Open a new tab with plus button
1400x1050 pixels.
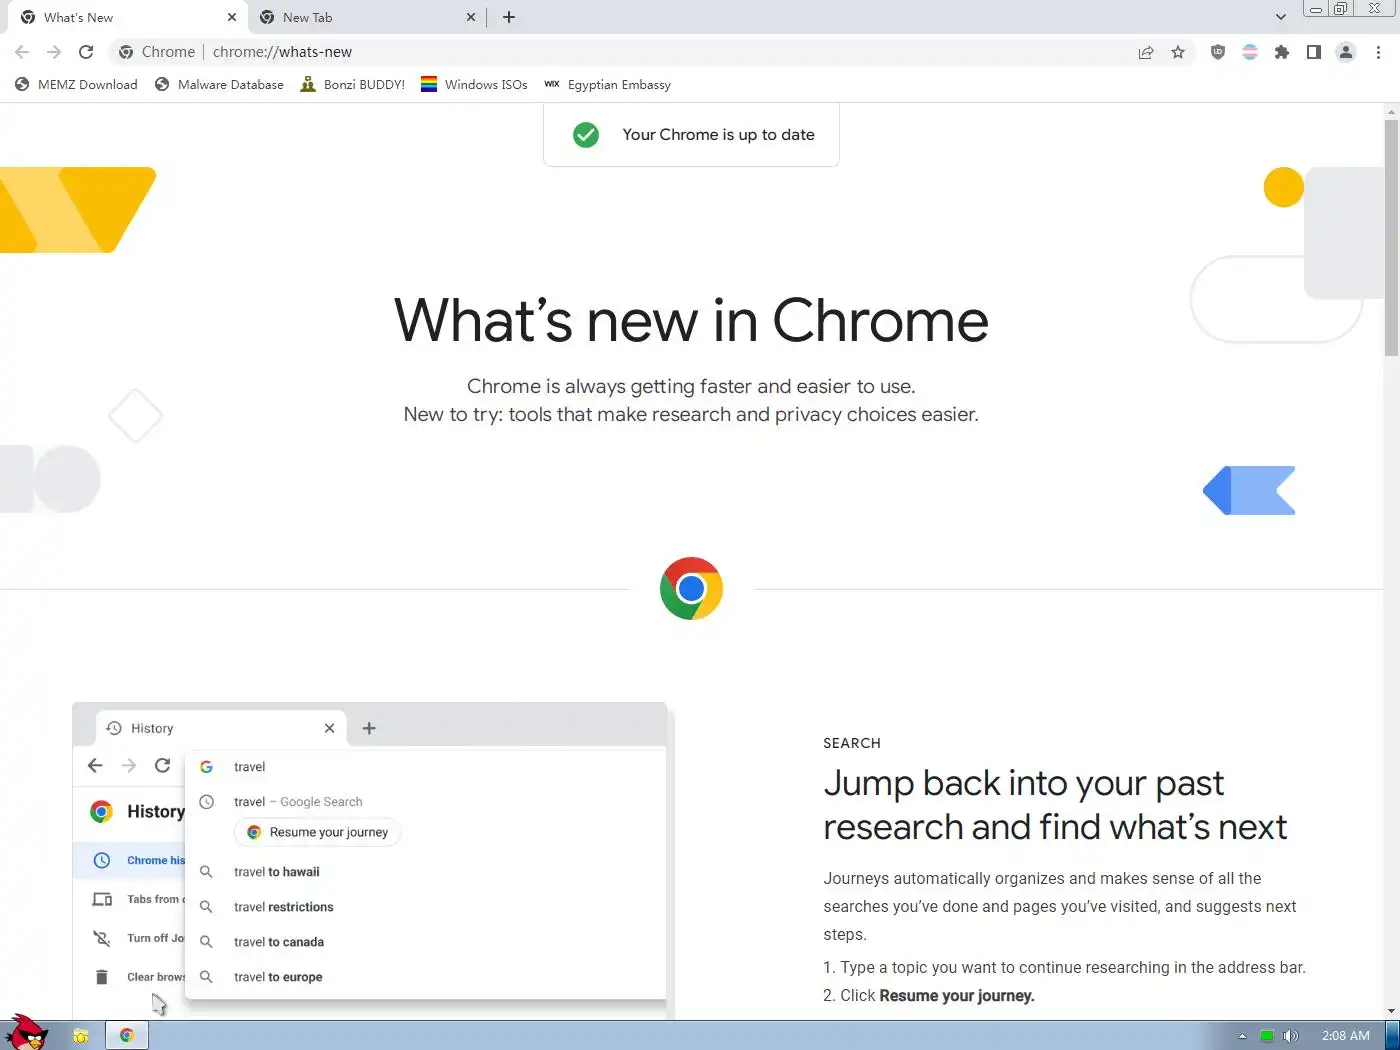coord(509,17)
